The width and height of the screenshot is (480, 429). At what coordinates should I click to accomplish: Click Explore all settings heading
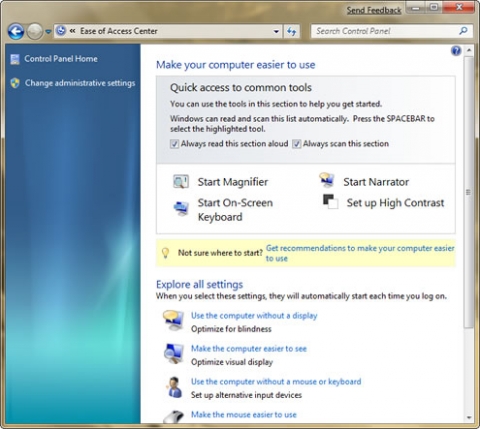coord(199,284)
